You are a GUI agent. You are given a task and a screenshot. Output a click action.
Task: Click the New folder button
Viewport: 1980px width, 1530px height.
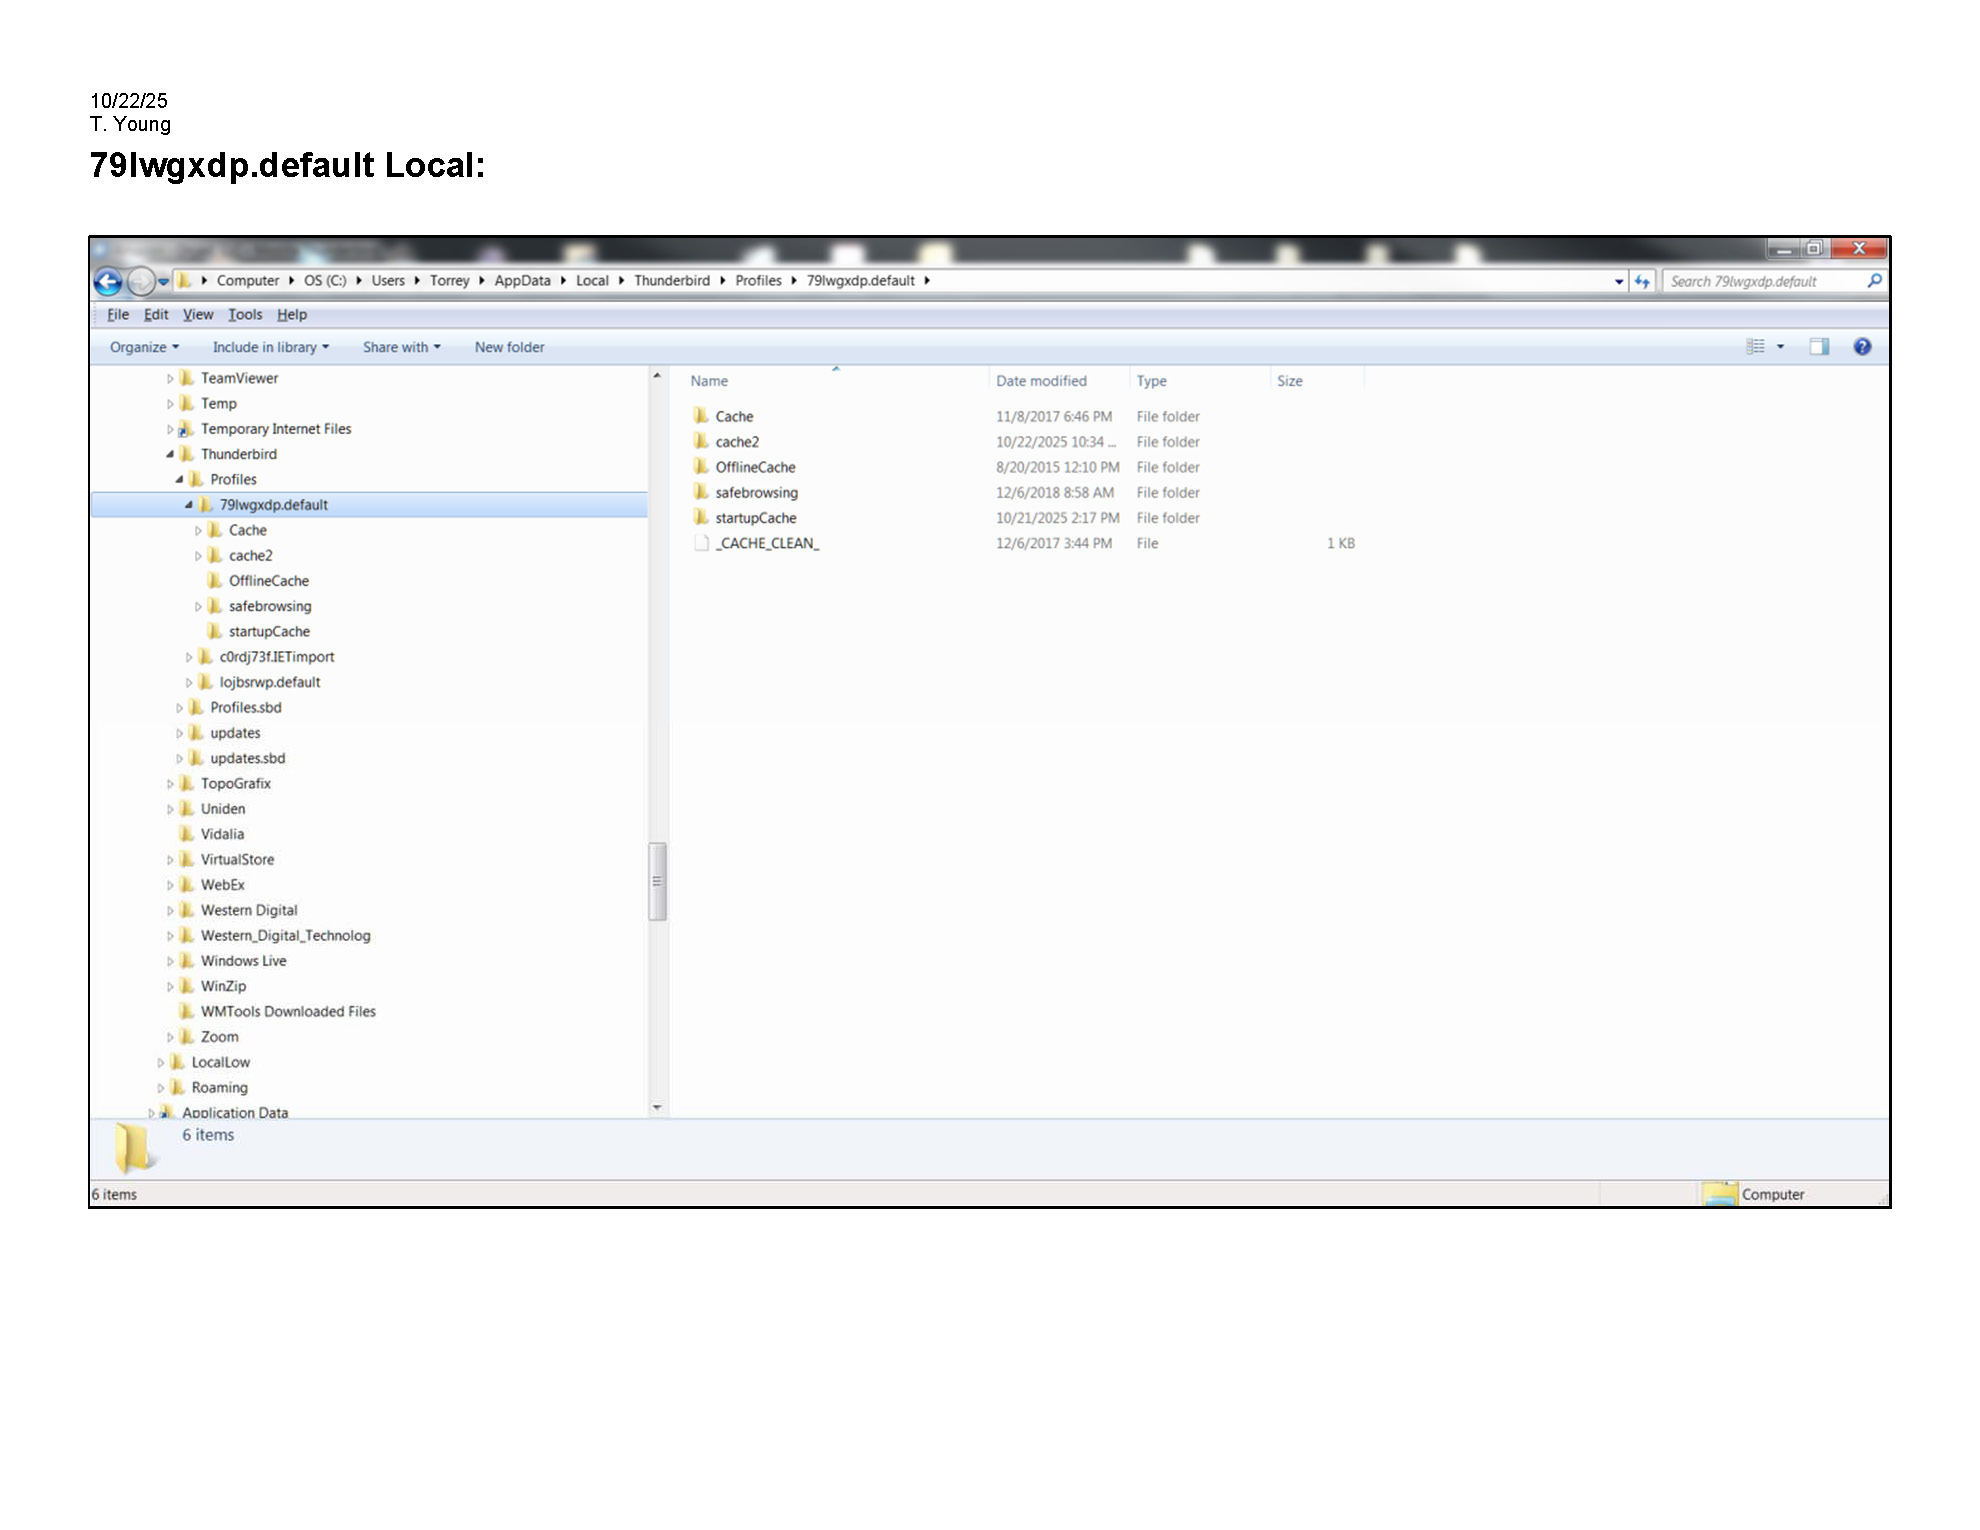(509, 347)
